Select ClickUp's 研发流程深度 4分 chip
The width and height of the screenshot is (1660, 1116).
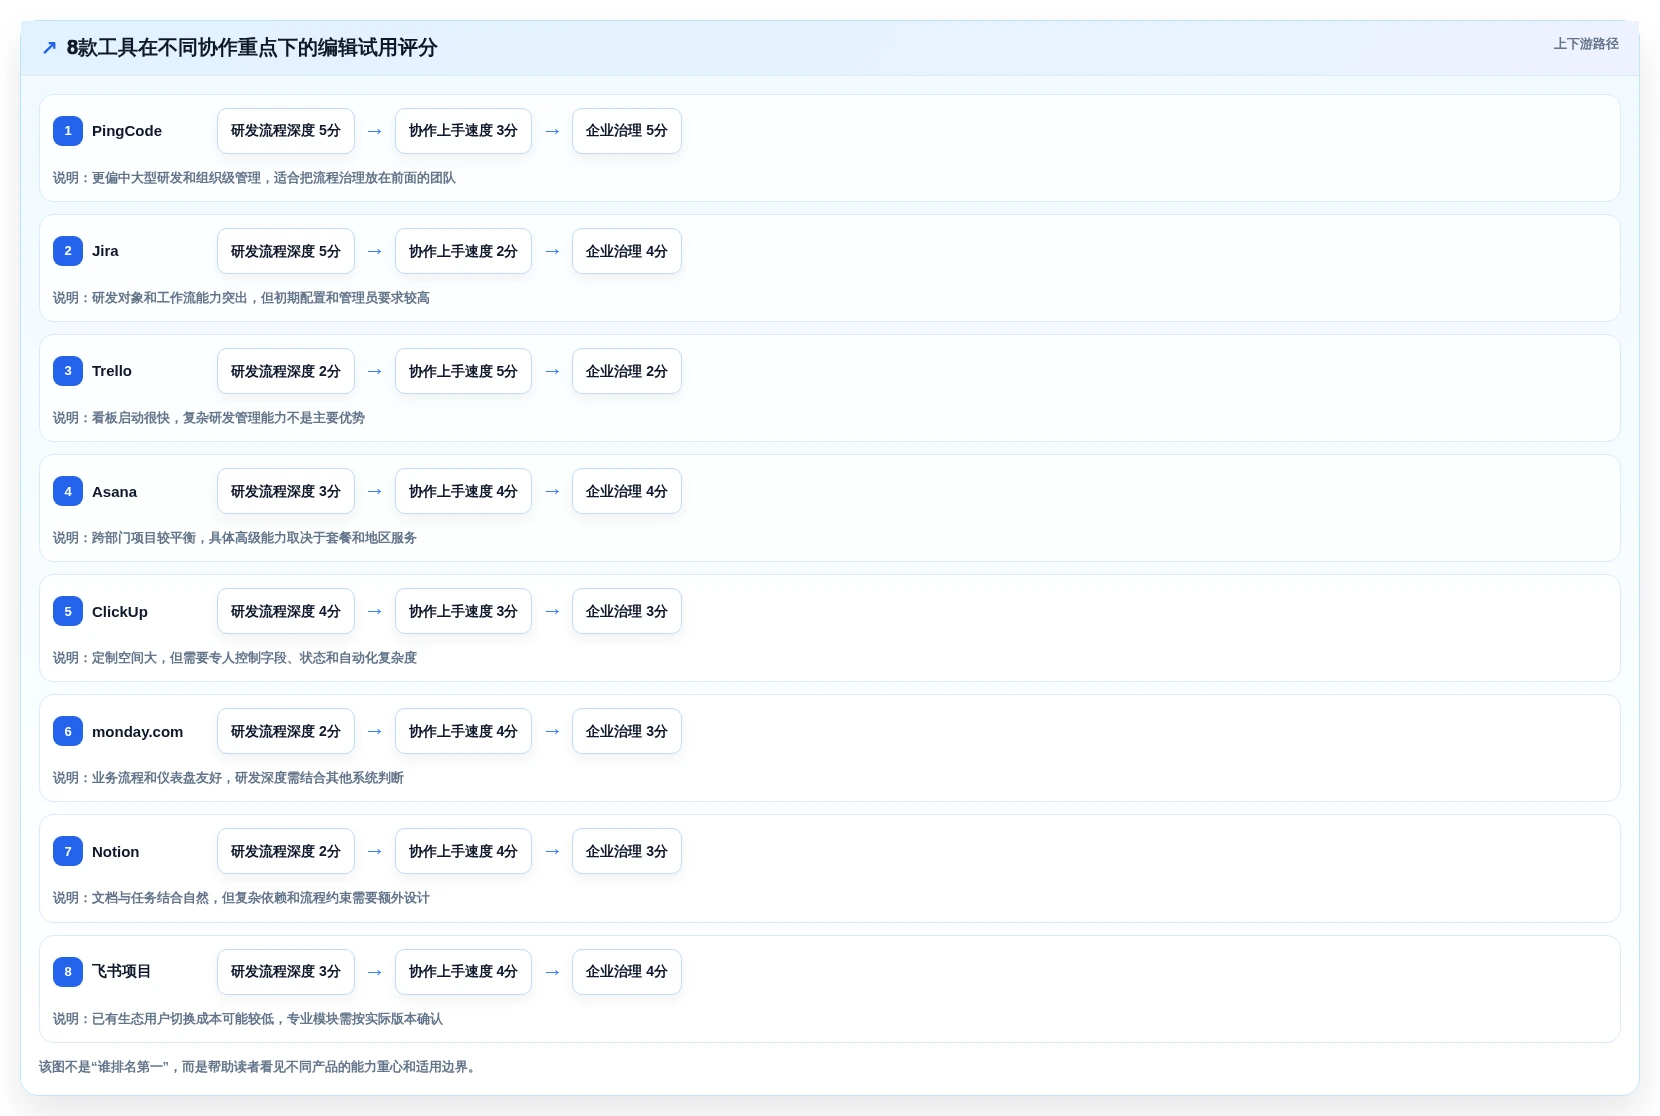[286, 611]
